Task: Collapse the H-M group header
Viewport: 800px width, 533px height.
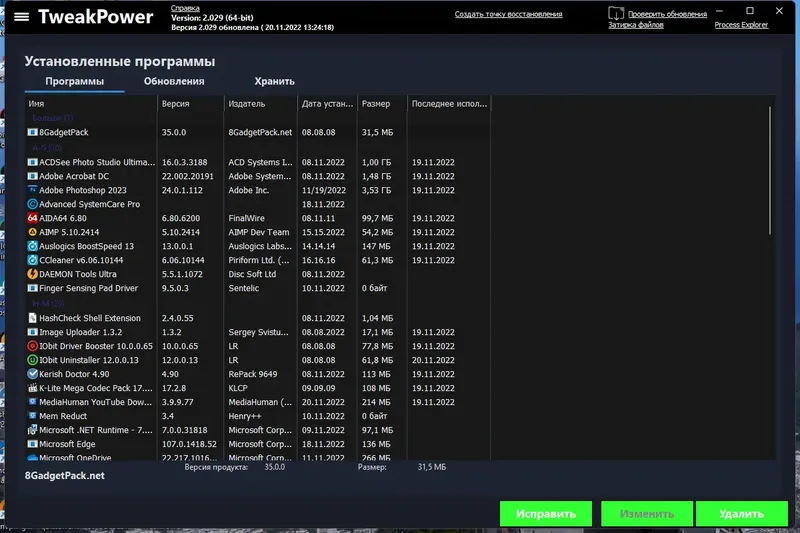Action: (48, 303)
